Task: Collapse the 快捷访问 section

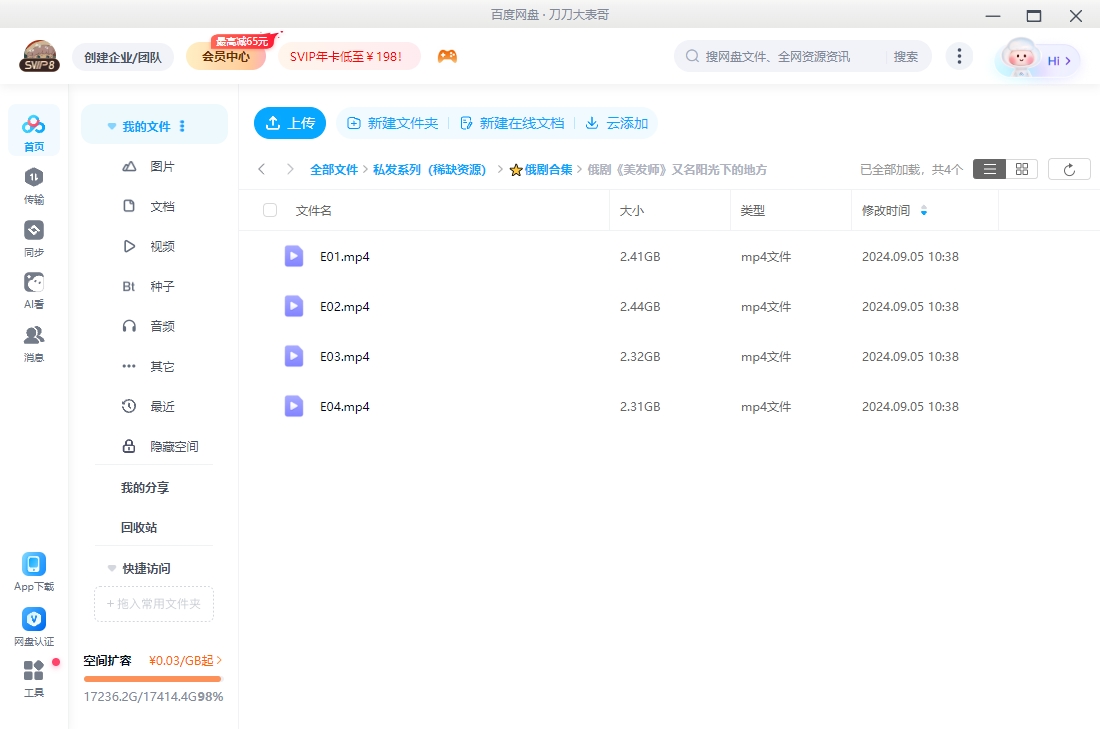Action: tap(111, 568)
